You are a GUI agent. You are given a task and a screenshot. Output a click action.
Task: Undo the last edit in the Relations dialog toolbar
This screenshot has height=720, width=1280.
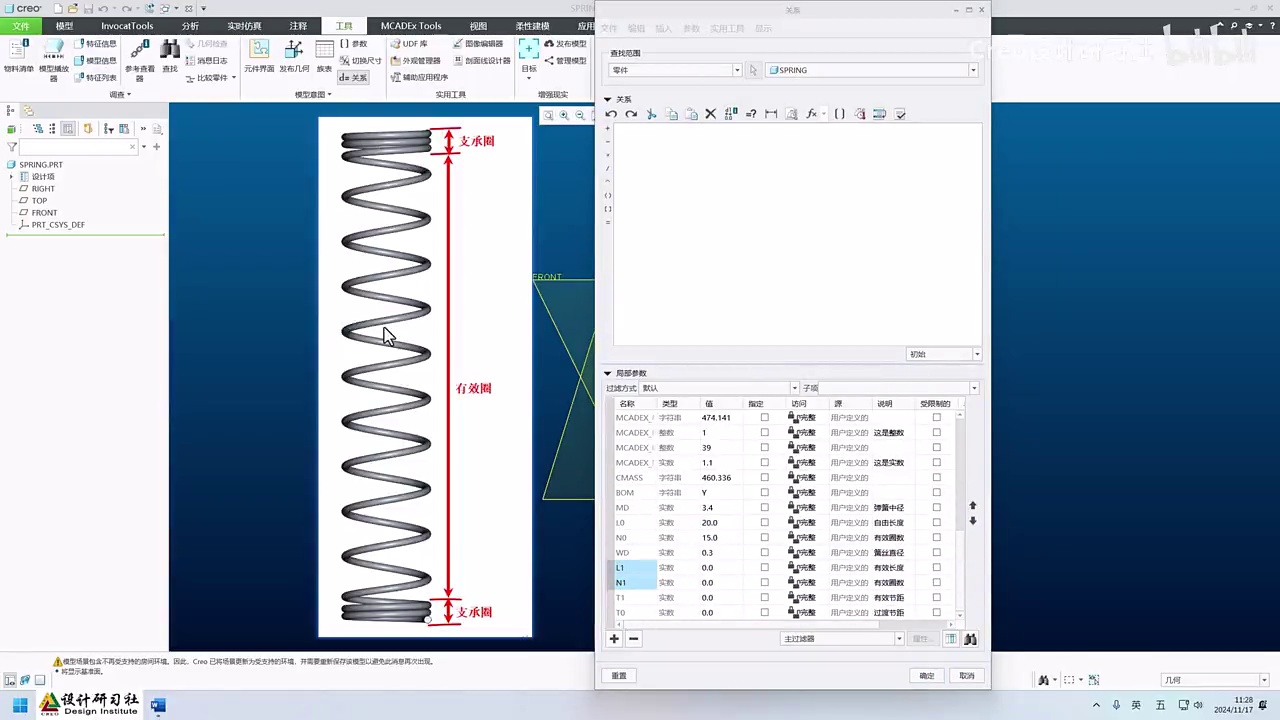click(611, 114)
